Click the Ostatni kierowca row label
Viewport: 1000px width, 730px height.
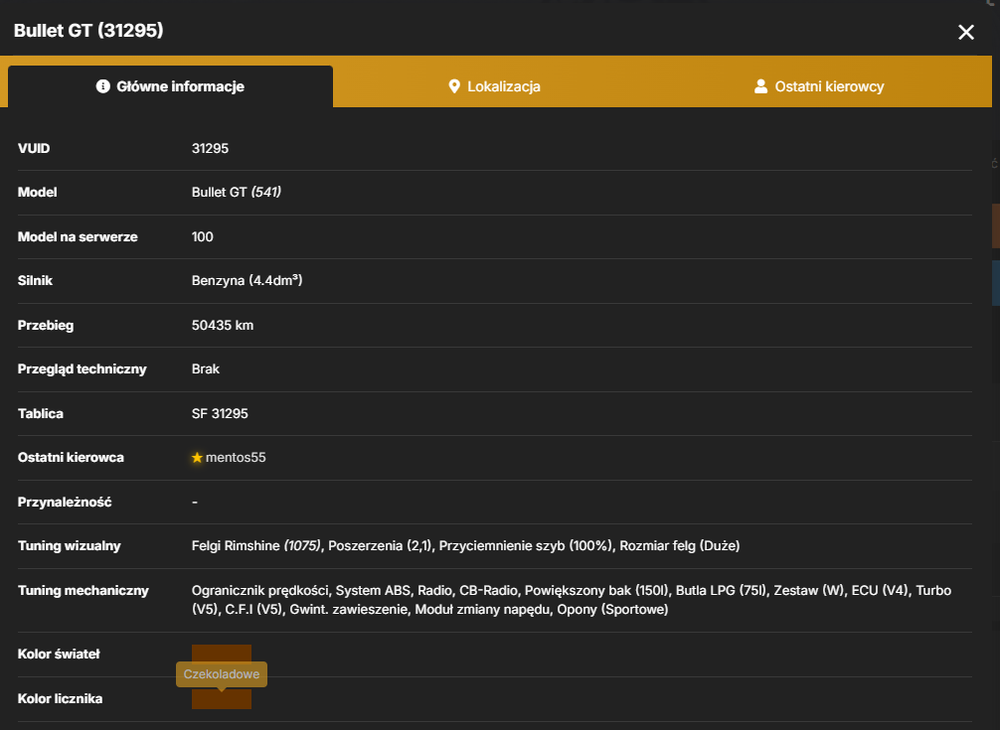click(x=71, y=457)
